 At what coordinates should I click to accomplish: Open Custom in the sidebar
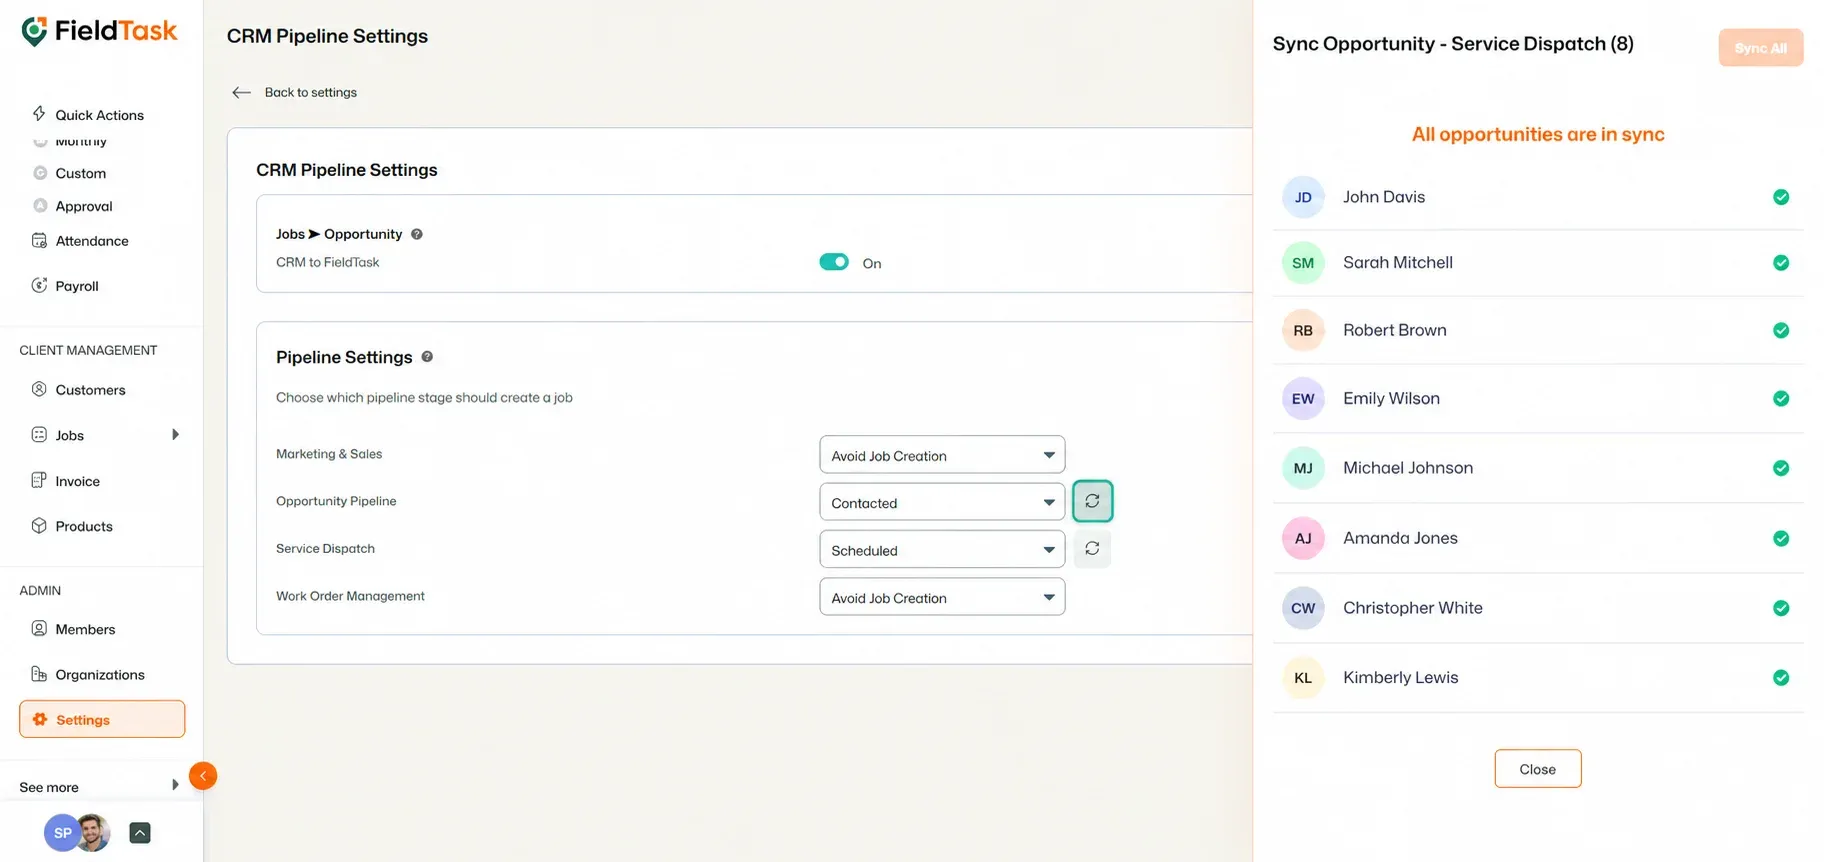point(81,173)
